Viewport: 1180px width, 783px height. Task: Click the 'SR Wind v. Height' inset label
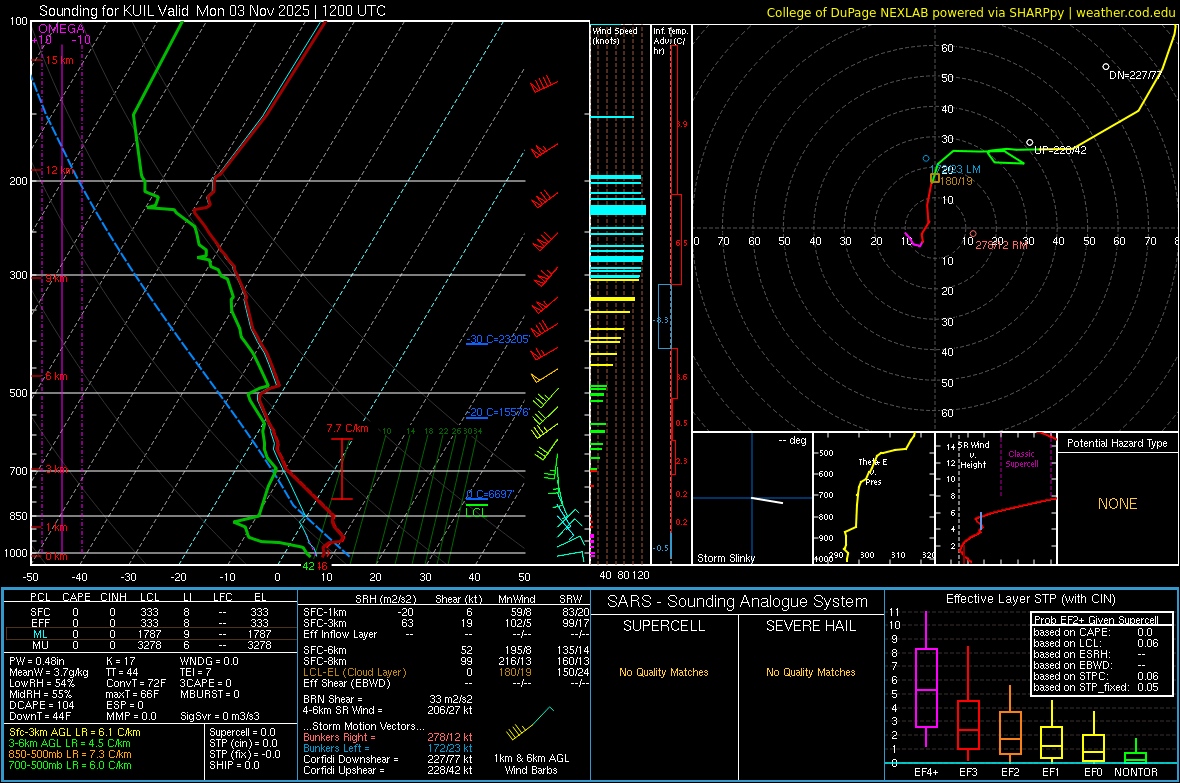click(975, 455)
